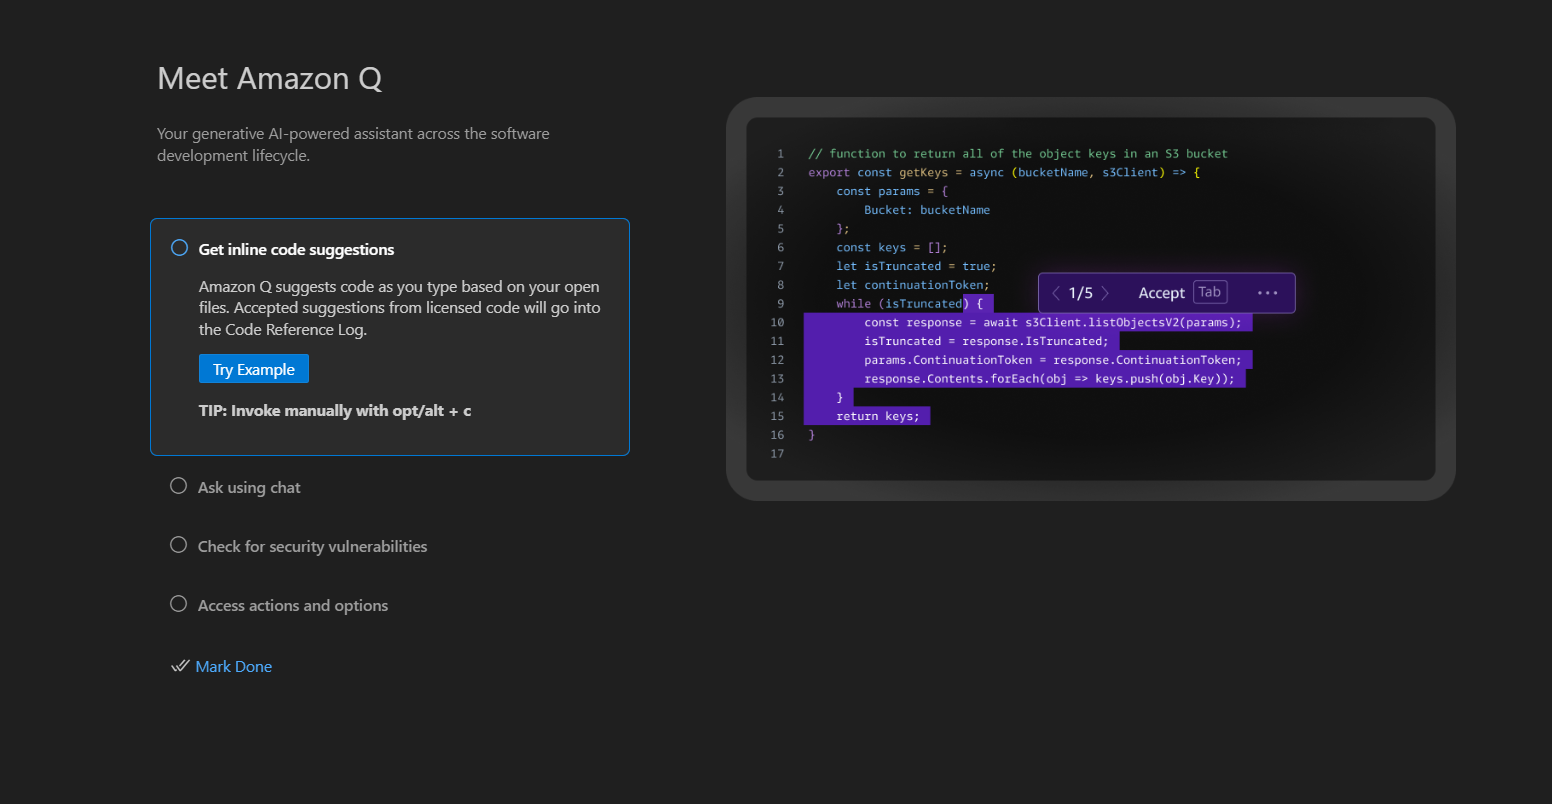Click the Get inline code suggestions title
The width and height of the screenshot is (1552, 804).
pos(297,249)
